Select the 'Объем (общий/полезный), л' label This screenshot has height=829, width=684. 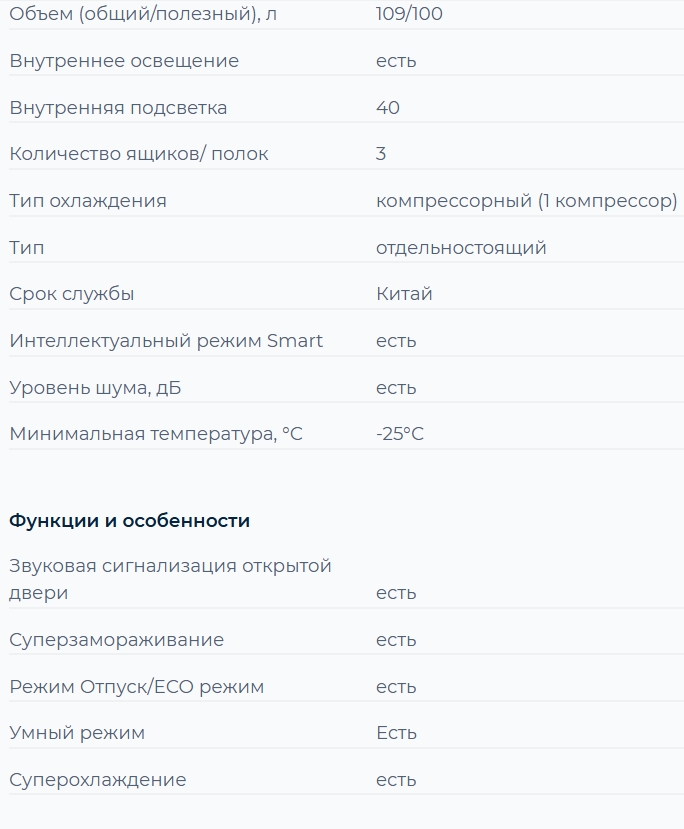(143, 14)
